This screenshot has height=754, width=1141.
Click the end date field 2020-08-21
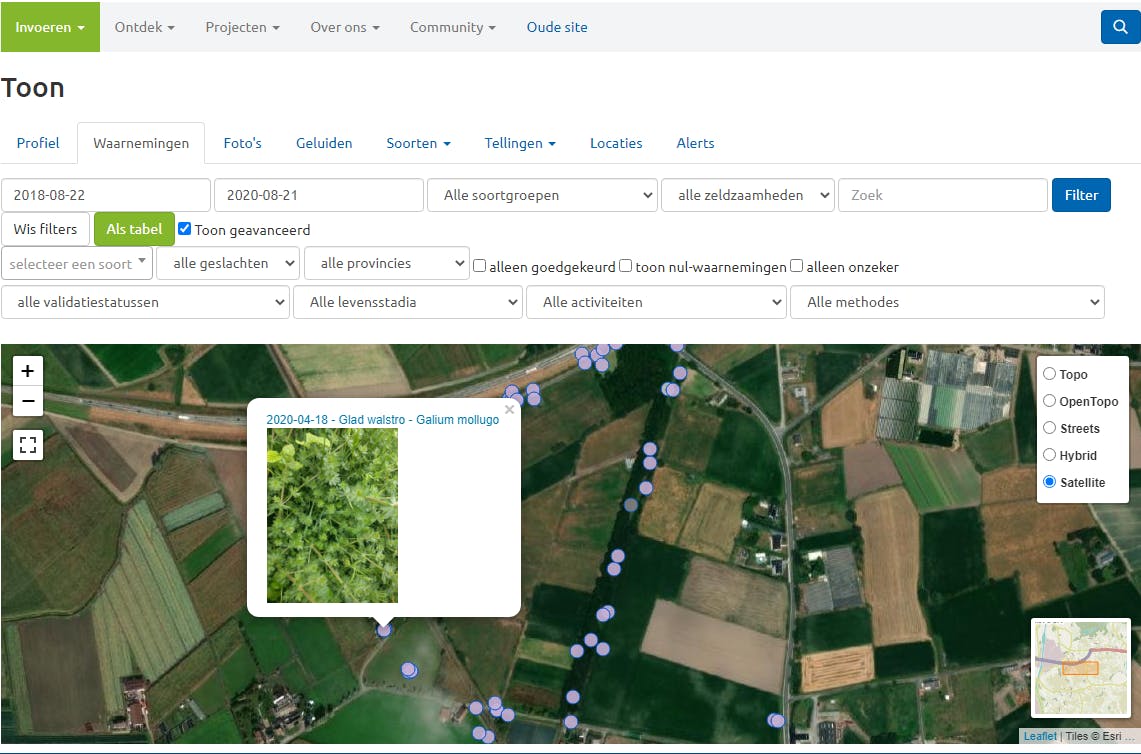point(319,195)
